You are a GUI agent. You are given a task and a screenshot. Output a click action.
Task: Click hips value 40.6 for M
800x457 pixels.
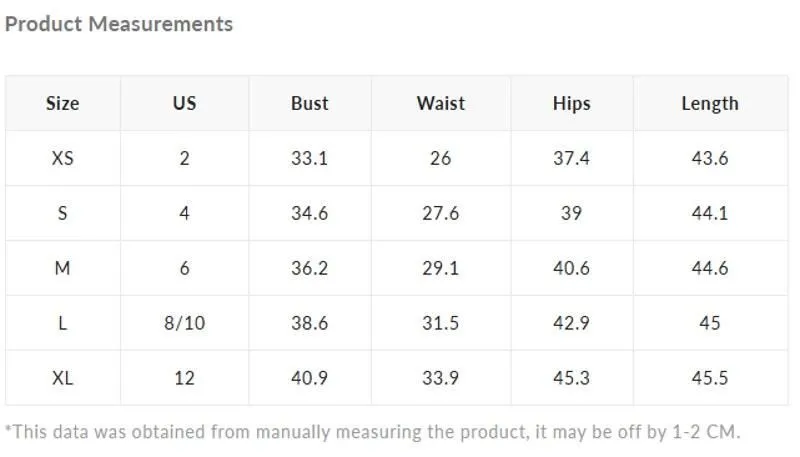(571, 268)
